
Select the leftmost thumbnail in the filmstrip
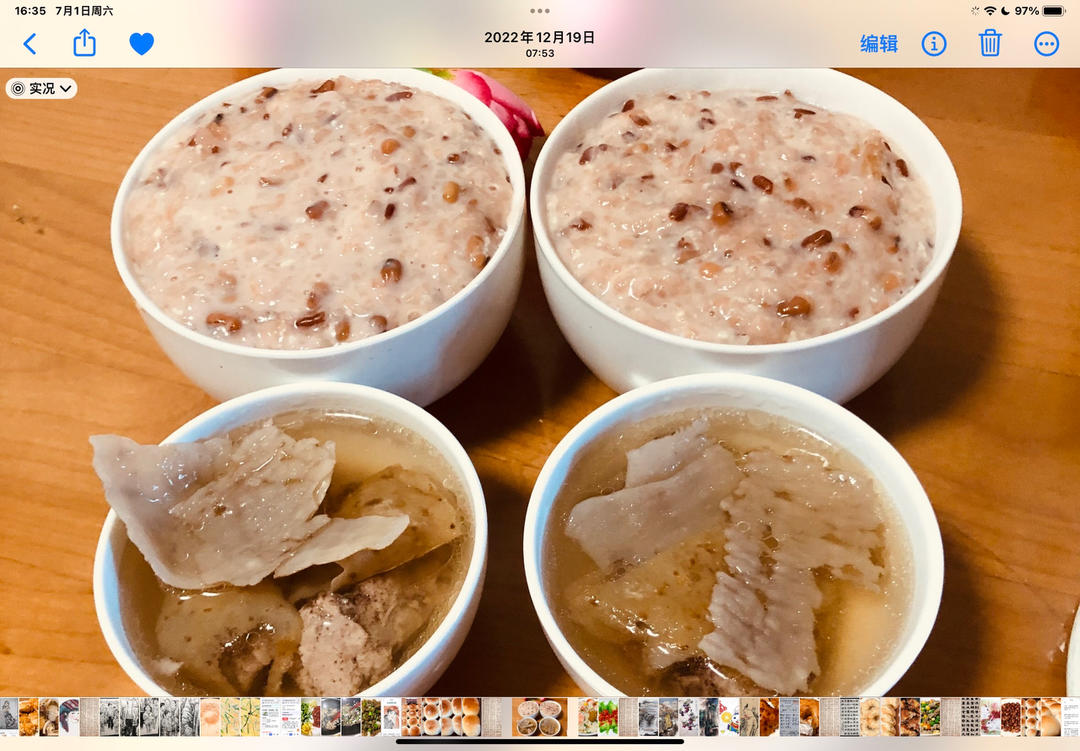pos(8,717)
